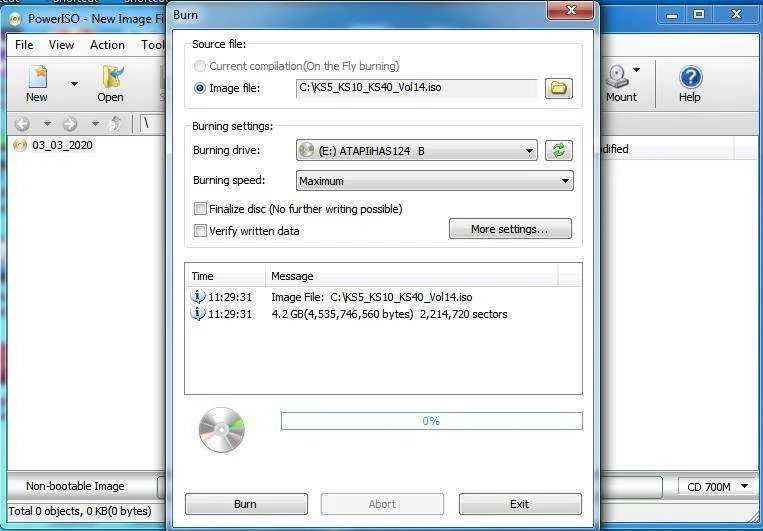Click the Exit button
Image resolution: width=763 pixels, height=531 pixels.
[520, 504]
